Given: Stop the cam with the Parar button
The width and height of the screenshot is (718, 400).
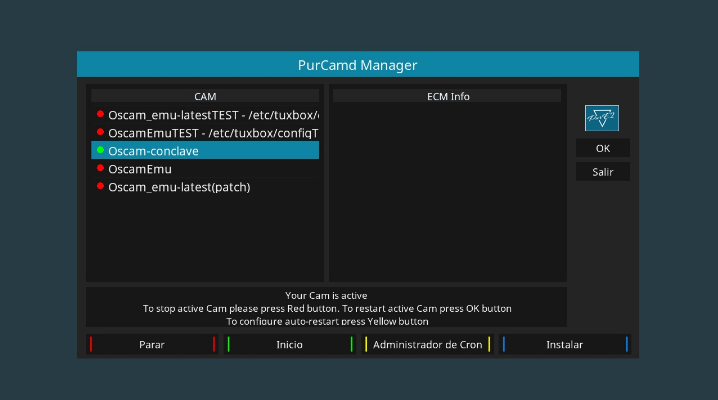Looking at the screenshot, I should (152, 344).
